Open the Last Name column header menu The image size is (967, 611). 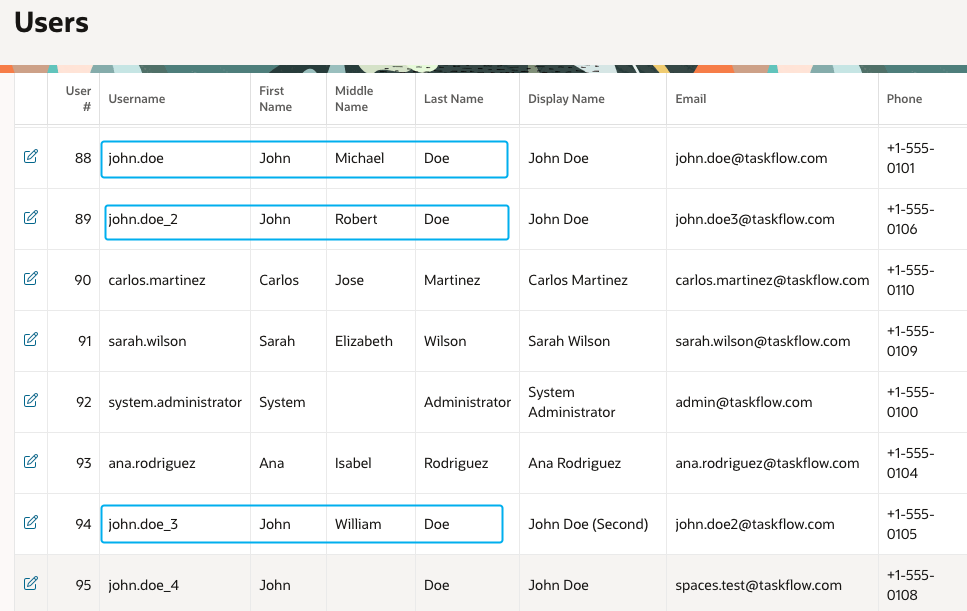coord(453,99)
